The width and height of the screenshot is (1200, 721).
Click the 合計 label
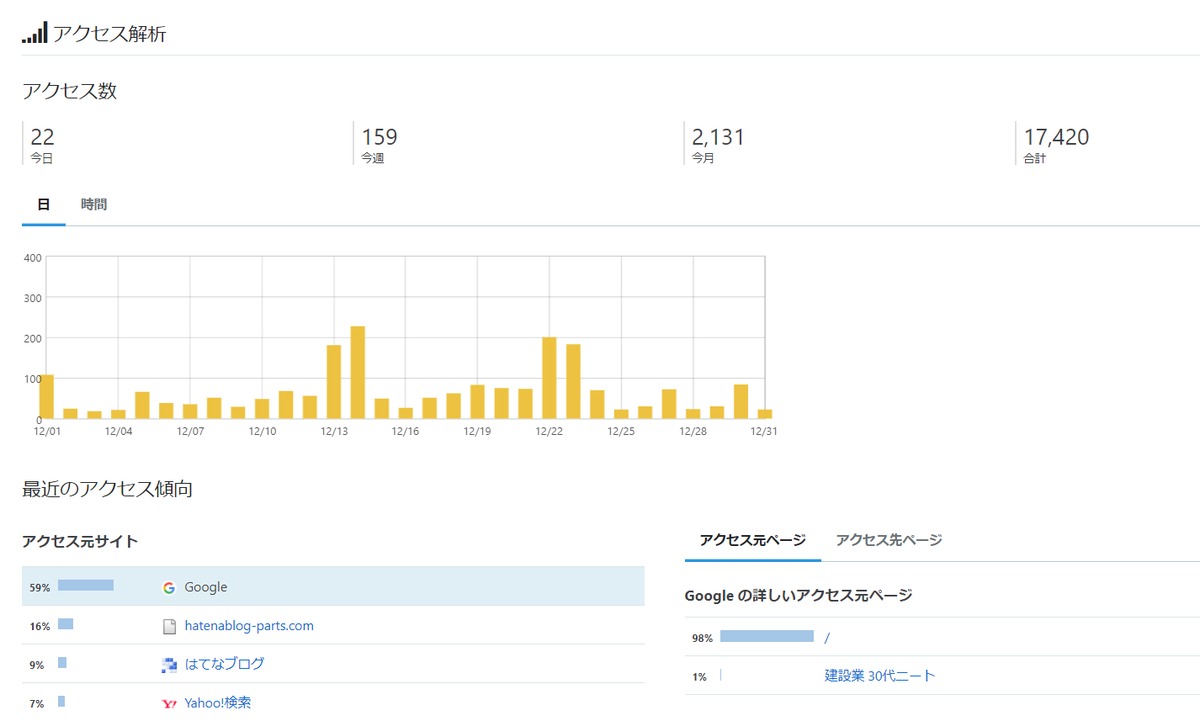tap(1034, 158)
